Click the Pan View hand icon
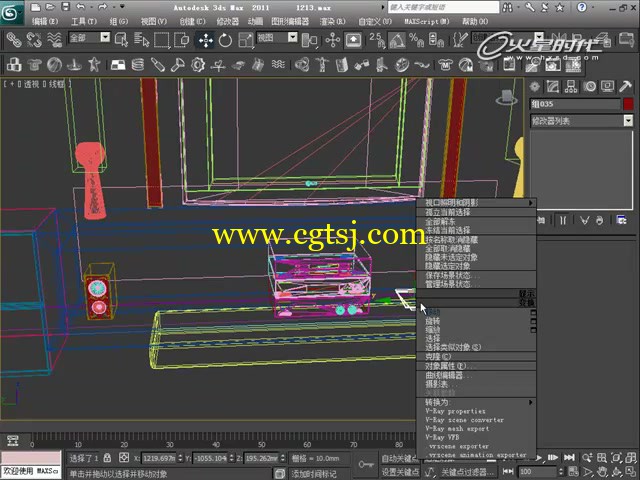 pyautogui.click(x=602, y=471)
